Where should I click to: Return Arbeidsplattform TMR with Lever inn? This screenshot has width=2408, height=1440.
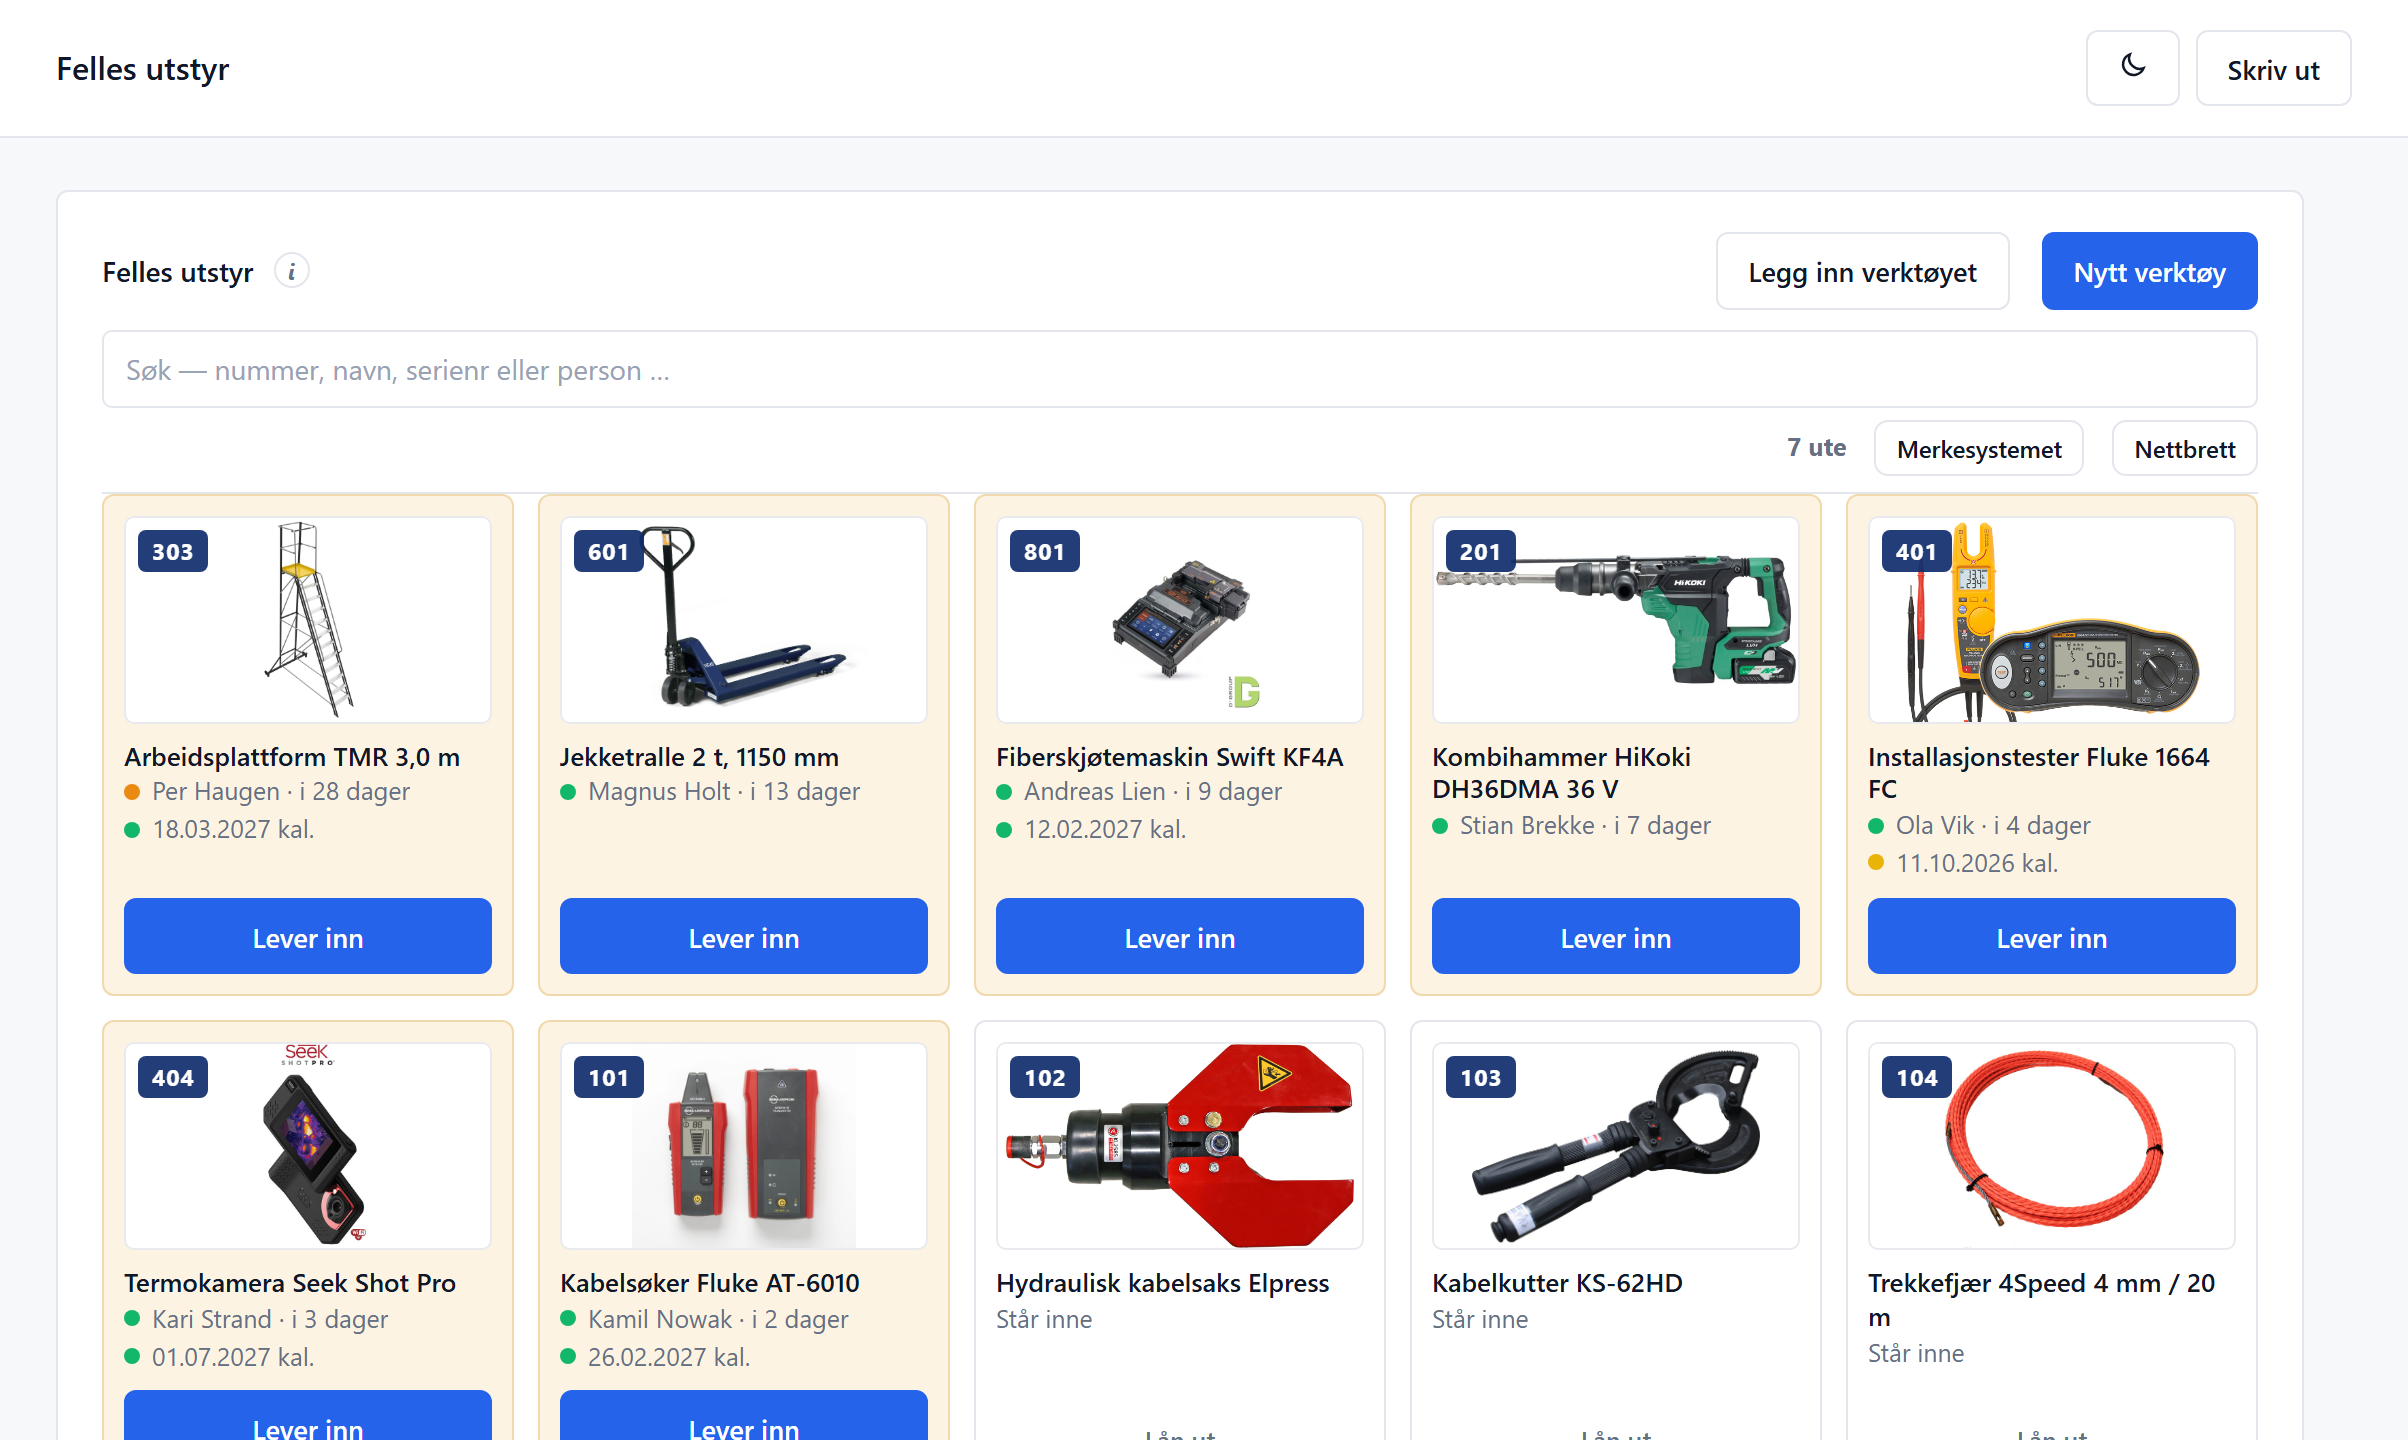(x=308, y=936)
